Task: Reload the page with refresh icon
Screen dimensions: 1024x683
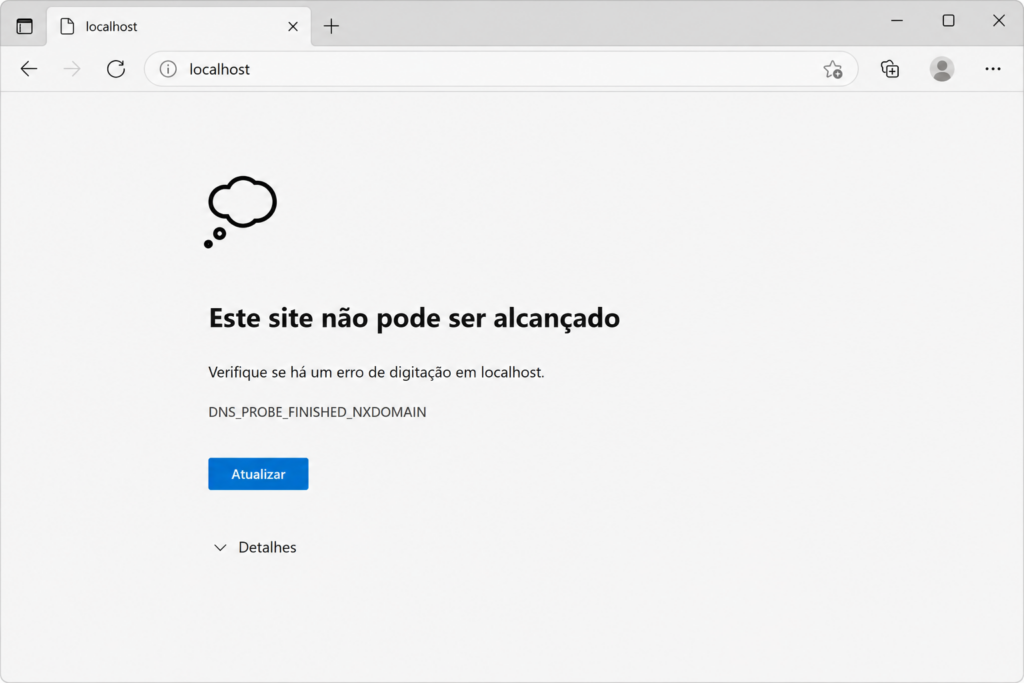Action: pos(116,69)
